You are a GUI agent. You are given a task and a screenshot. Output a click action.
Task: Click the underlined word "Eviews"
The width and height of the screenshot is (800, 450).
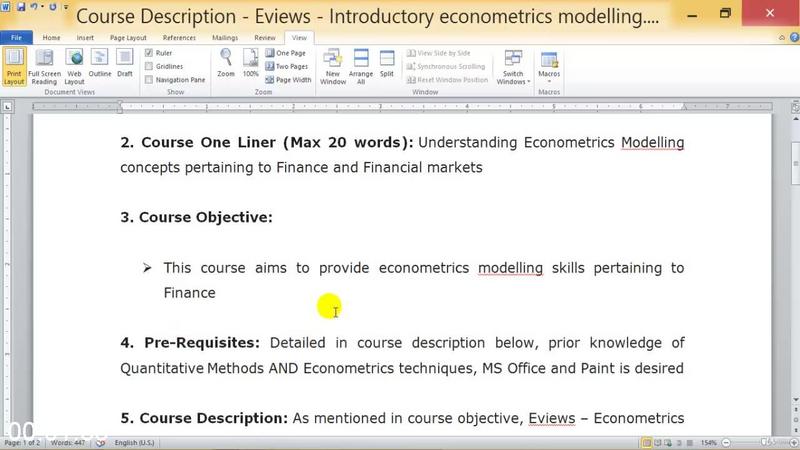(x=552, y=418)
